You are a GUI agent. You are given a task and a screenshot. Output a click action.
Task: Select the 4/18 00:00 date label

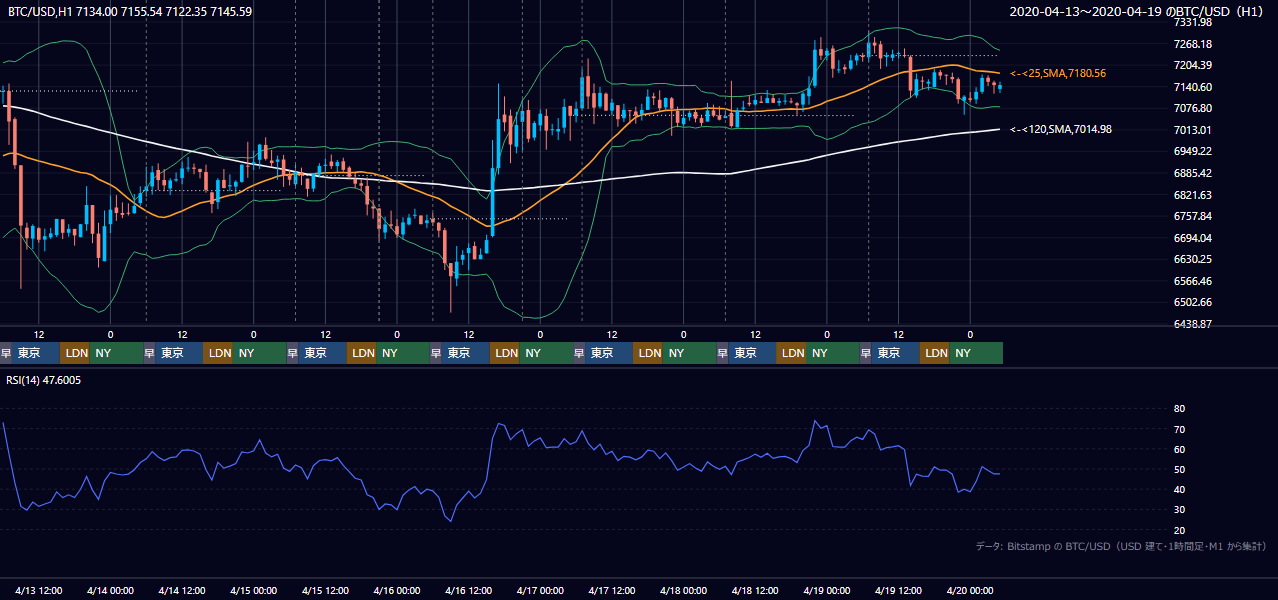pos(683,590)
